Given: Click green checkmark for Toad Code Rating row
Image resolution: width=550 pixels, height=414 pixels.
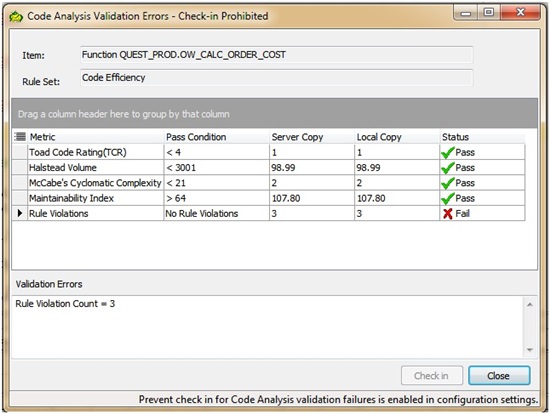Looking at the screenshot, I should point(448,152).
